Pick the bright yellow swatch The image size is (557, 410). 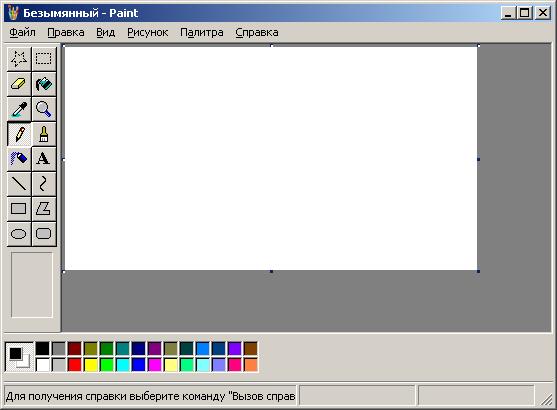(x=91, y=365)
